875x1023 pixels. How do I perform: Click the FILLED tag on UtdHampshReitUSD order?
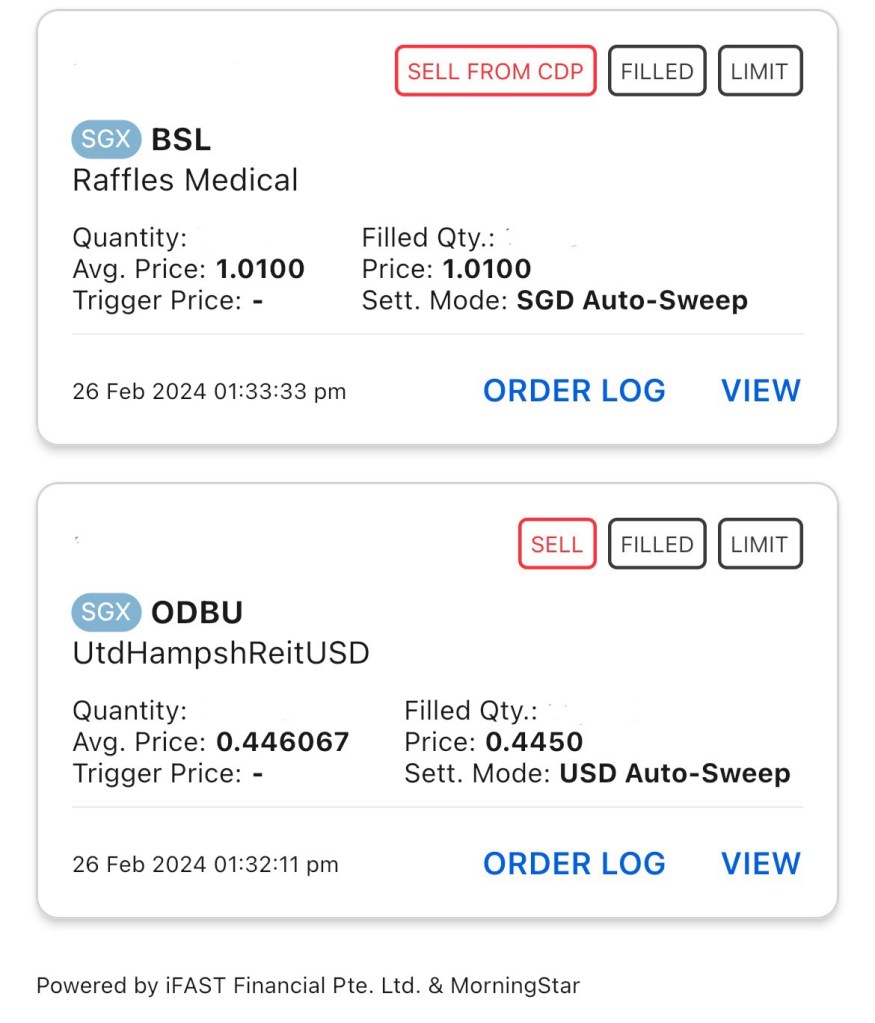[657, 544]
